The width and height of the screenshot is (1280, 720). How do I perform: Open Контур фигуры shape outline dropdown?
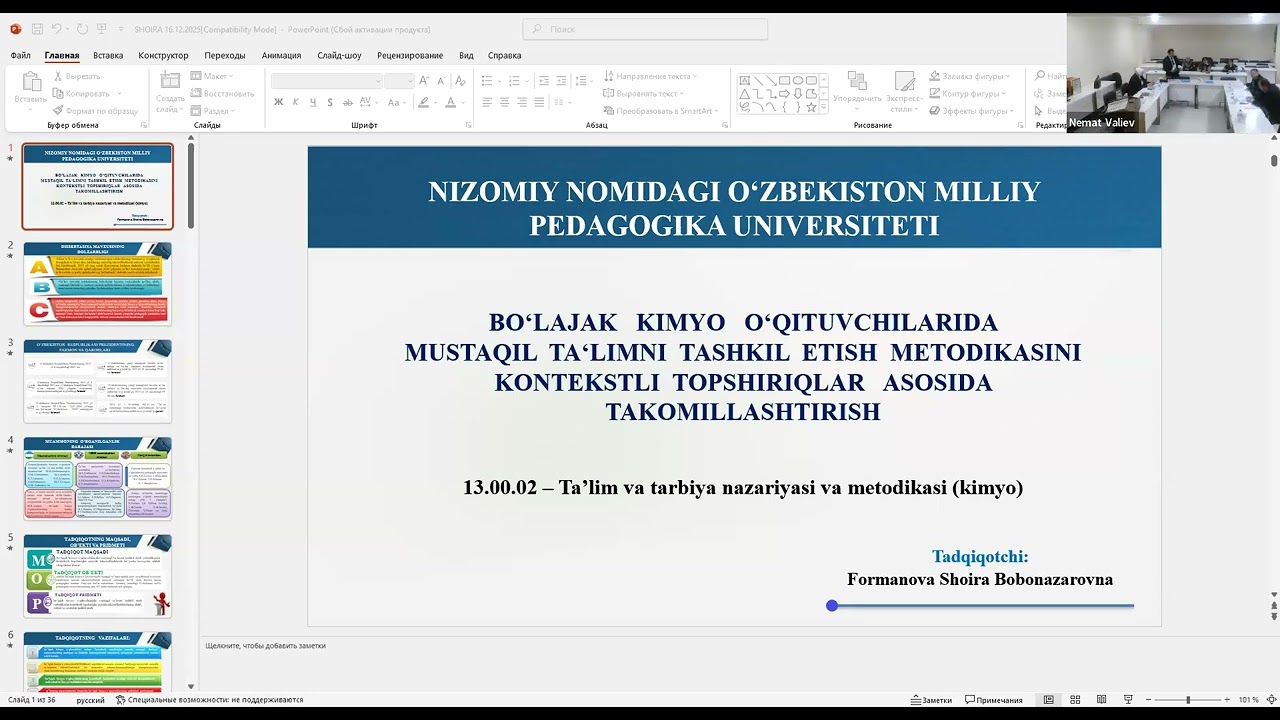[970, 94]
